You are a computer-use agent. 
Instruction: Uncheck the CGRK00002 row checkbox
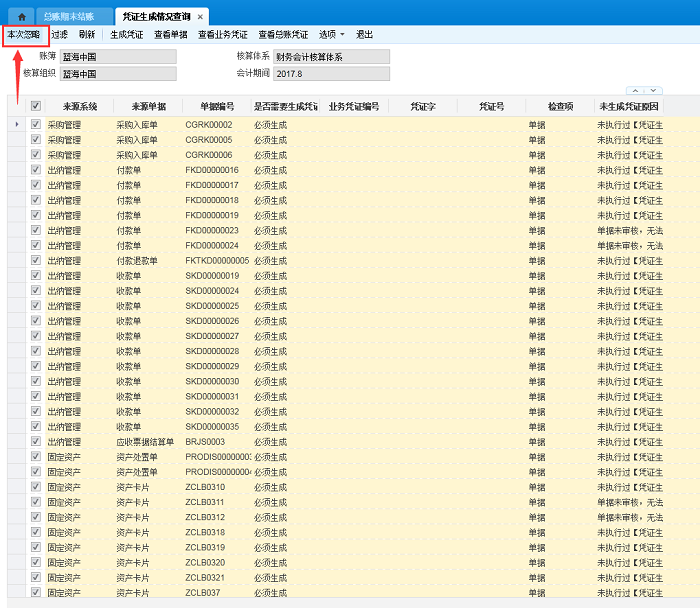point(36,125)
